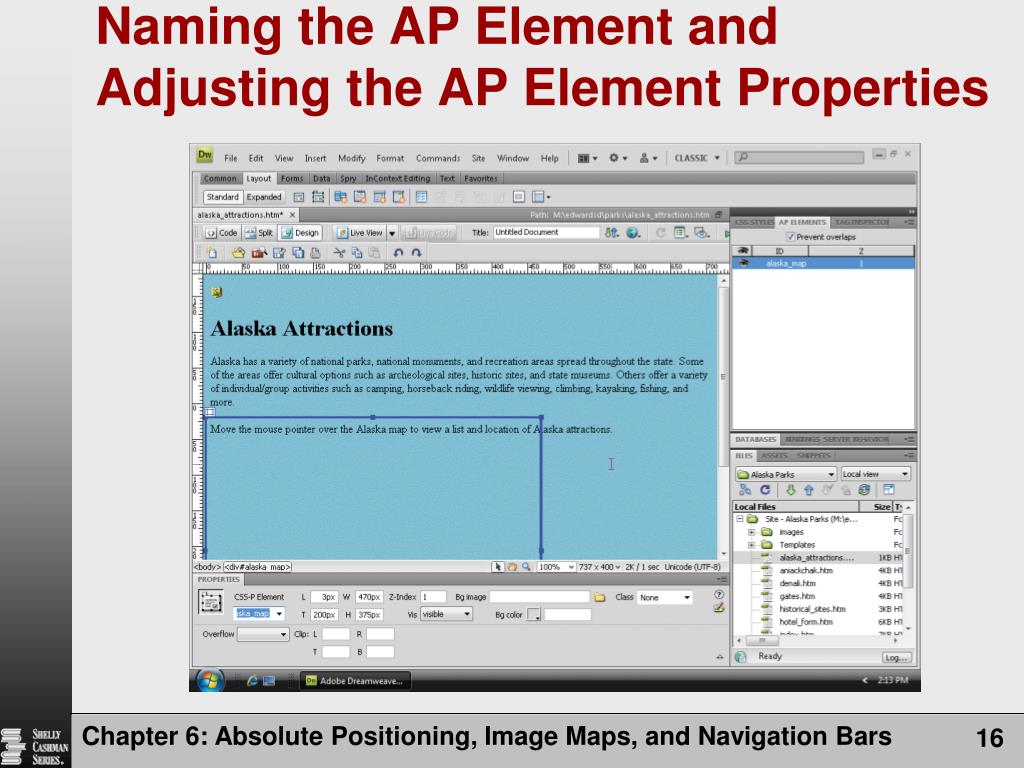Click the Select tool arrow in status bar
The width and height of the screenshot is (1024, 768).
(x=498, y=567)
